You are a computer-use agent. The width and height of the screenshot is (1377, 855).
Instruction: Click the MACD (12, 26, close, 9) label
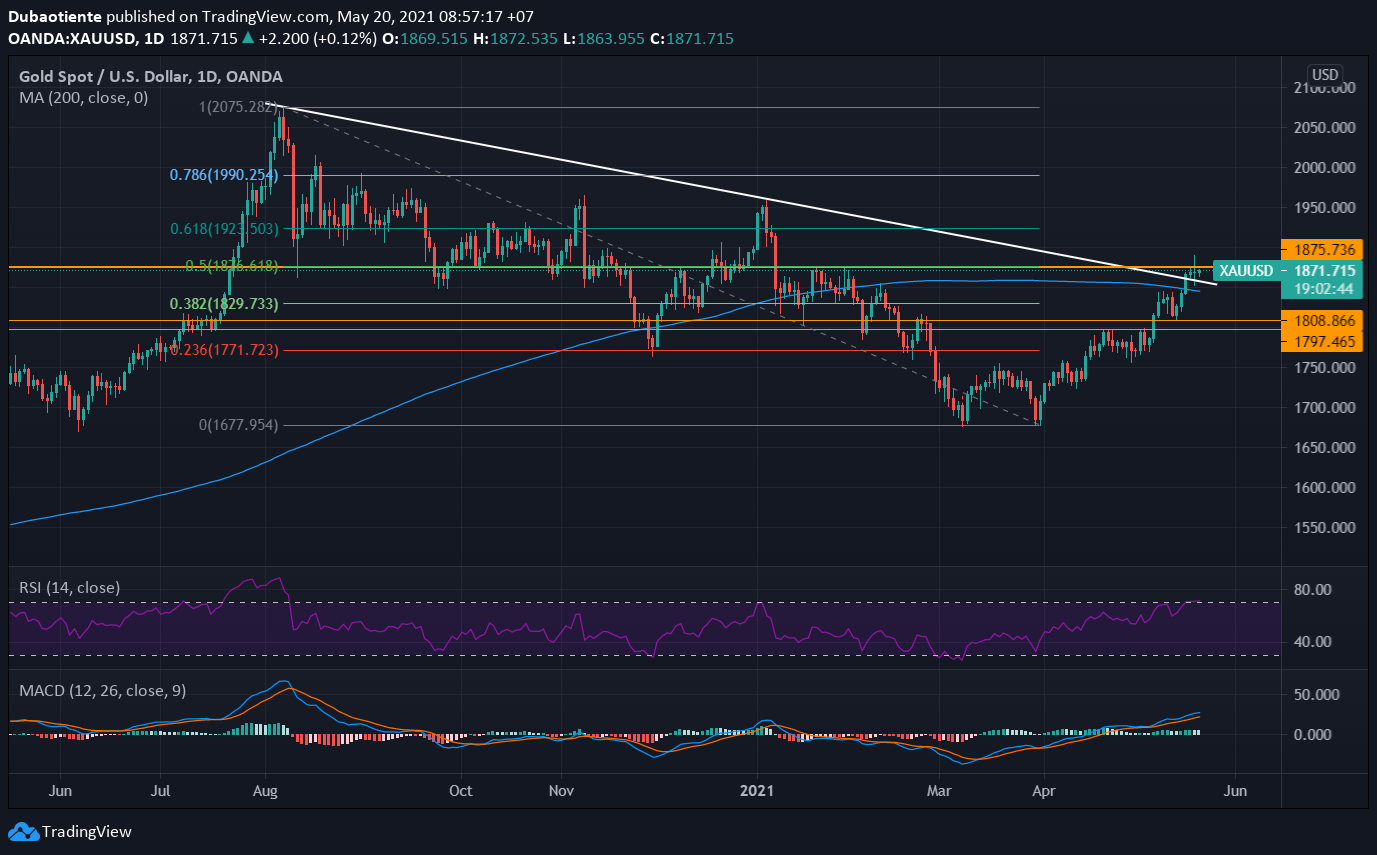tap(103, 691)
